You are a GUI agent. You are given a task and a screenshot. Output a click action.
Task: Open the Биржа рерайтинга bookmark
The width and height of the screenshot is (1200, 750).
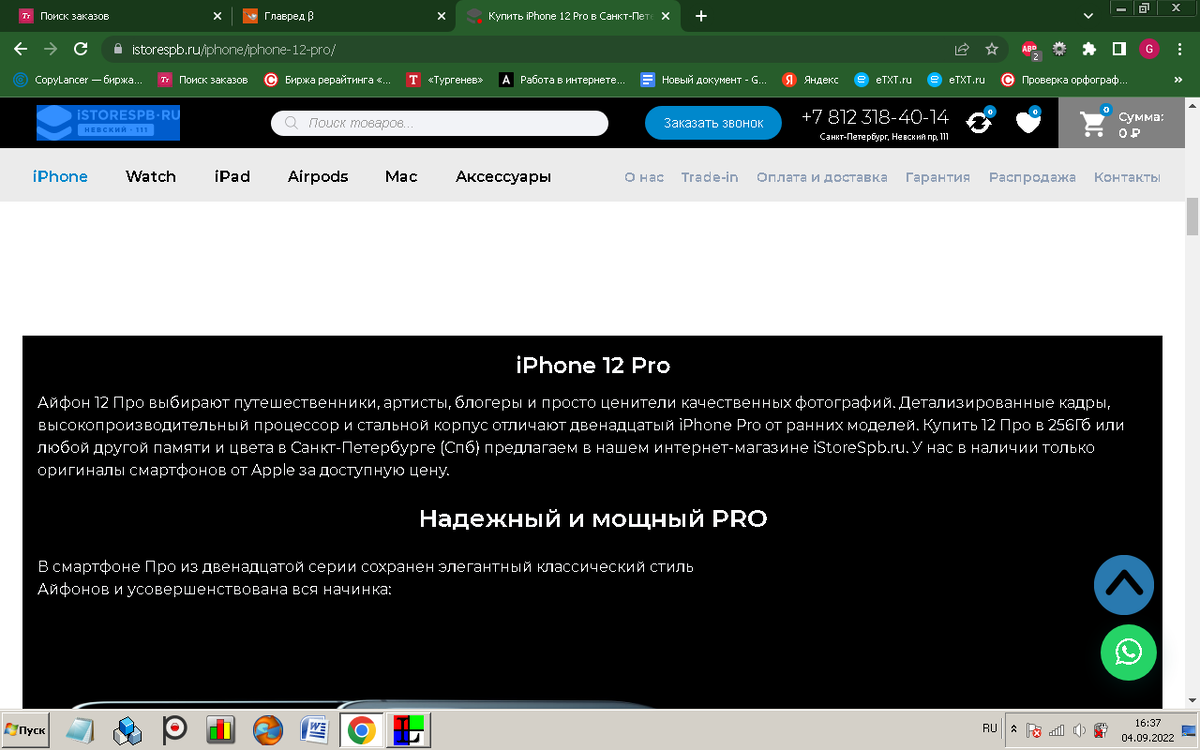[328, 79]
